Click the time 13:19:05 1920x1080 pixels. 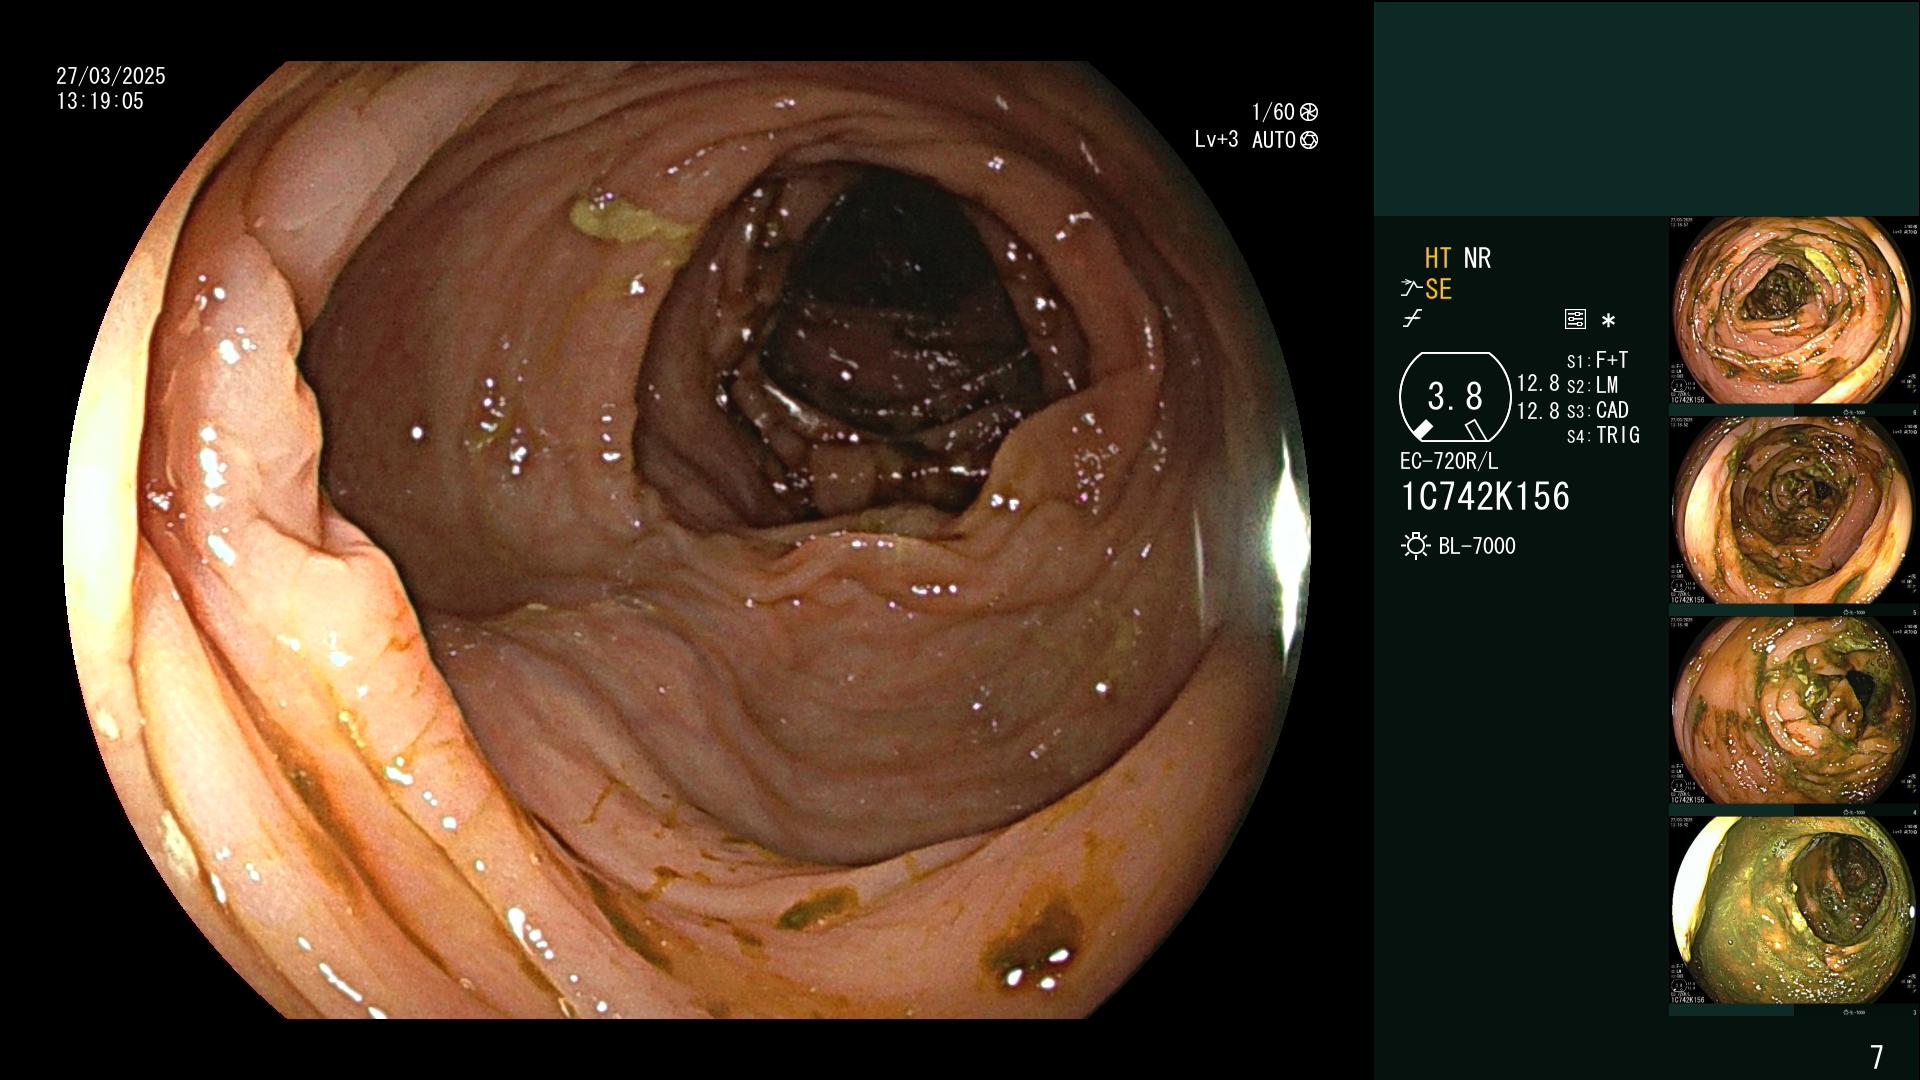coord(100,101)
